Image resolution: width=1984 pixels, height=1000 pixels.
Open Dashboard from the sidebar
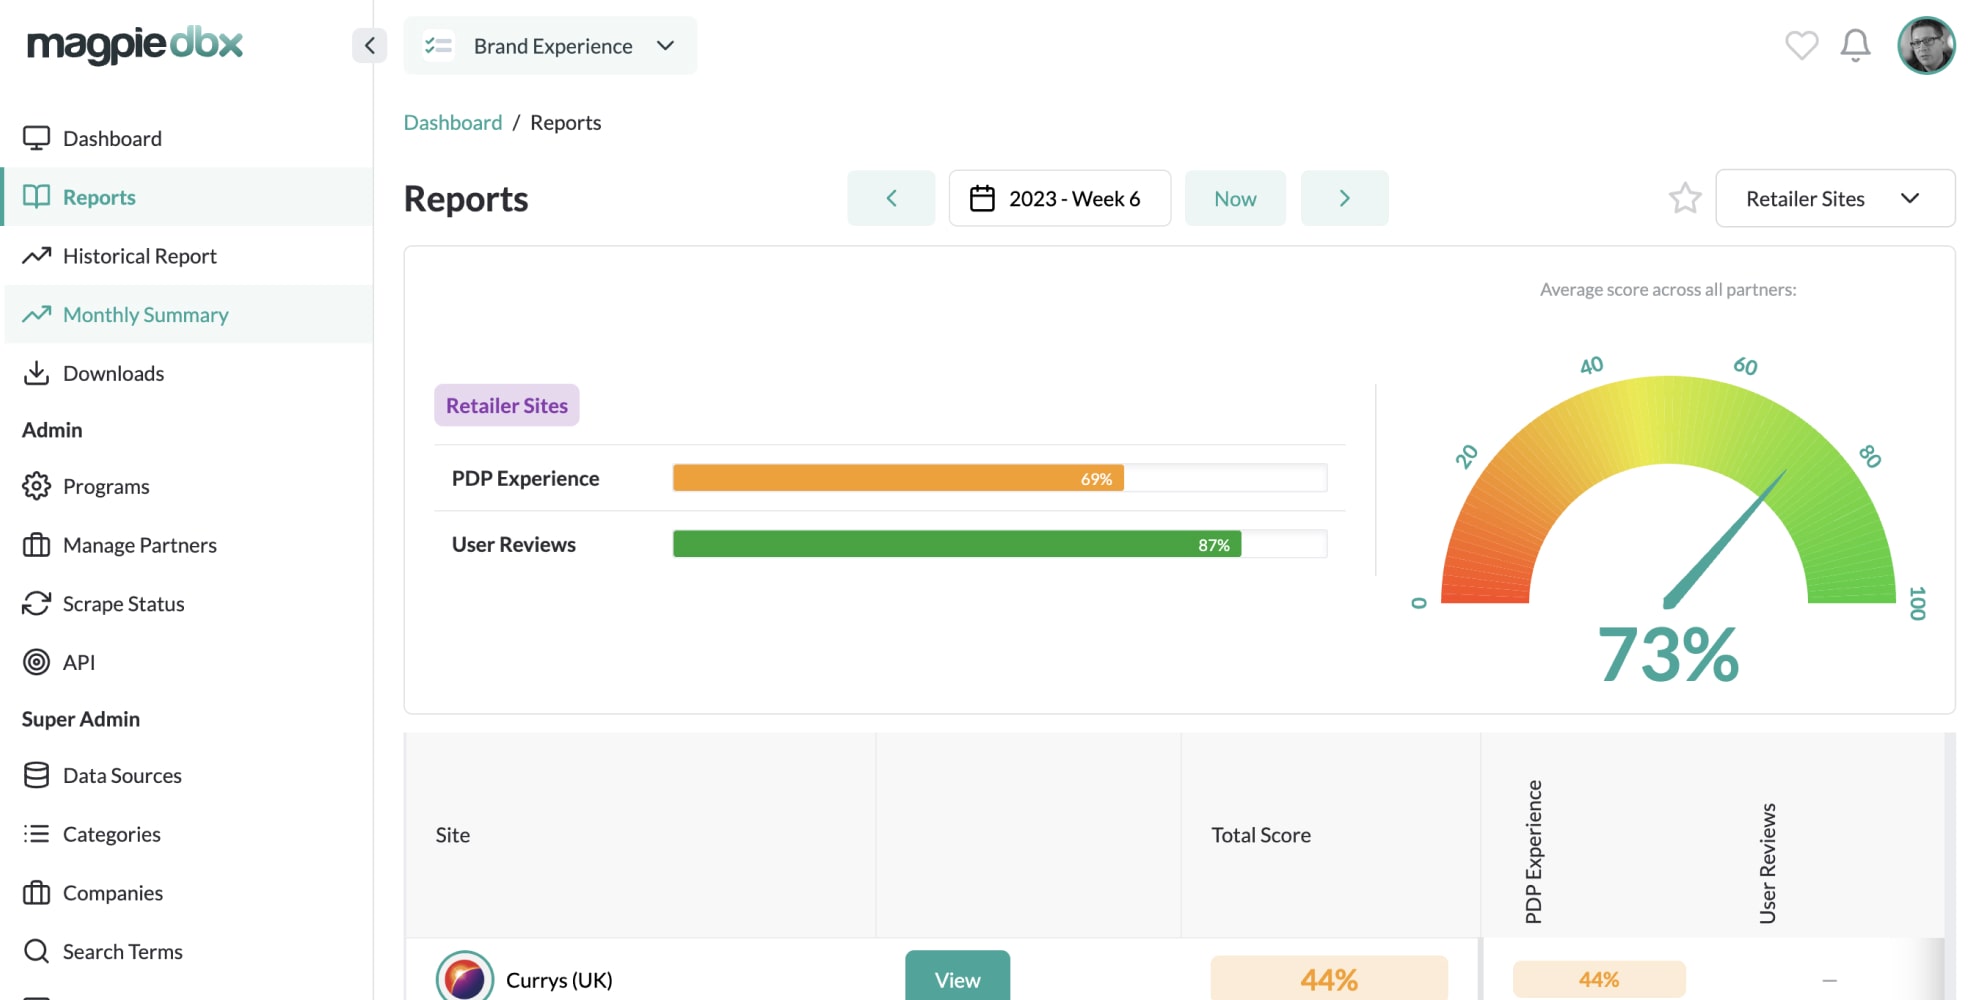point(187,138)
